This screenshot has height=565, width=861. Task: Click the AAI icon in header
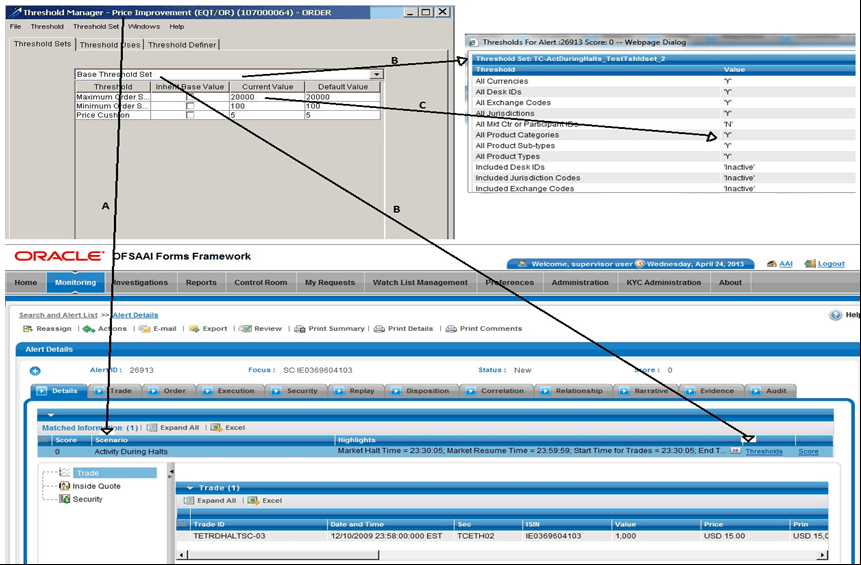coord(771,264)
